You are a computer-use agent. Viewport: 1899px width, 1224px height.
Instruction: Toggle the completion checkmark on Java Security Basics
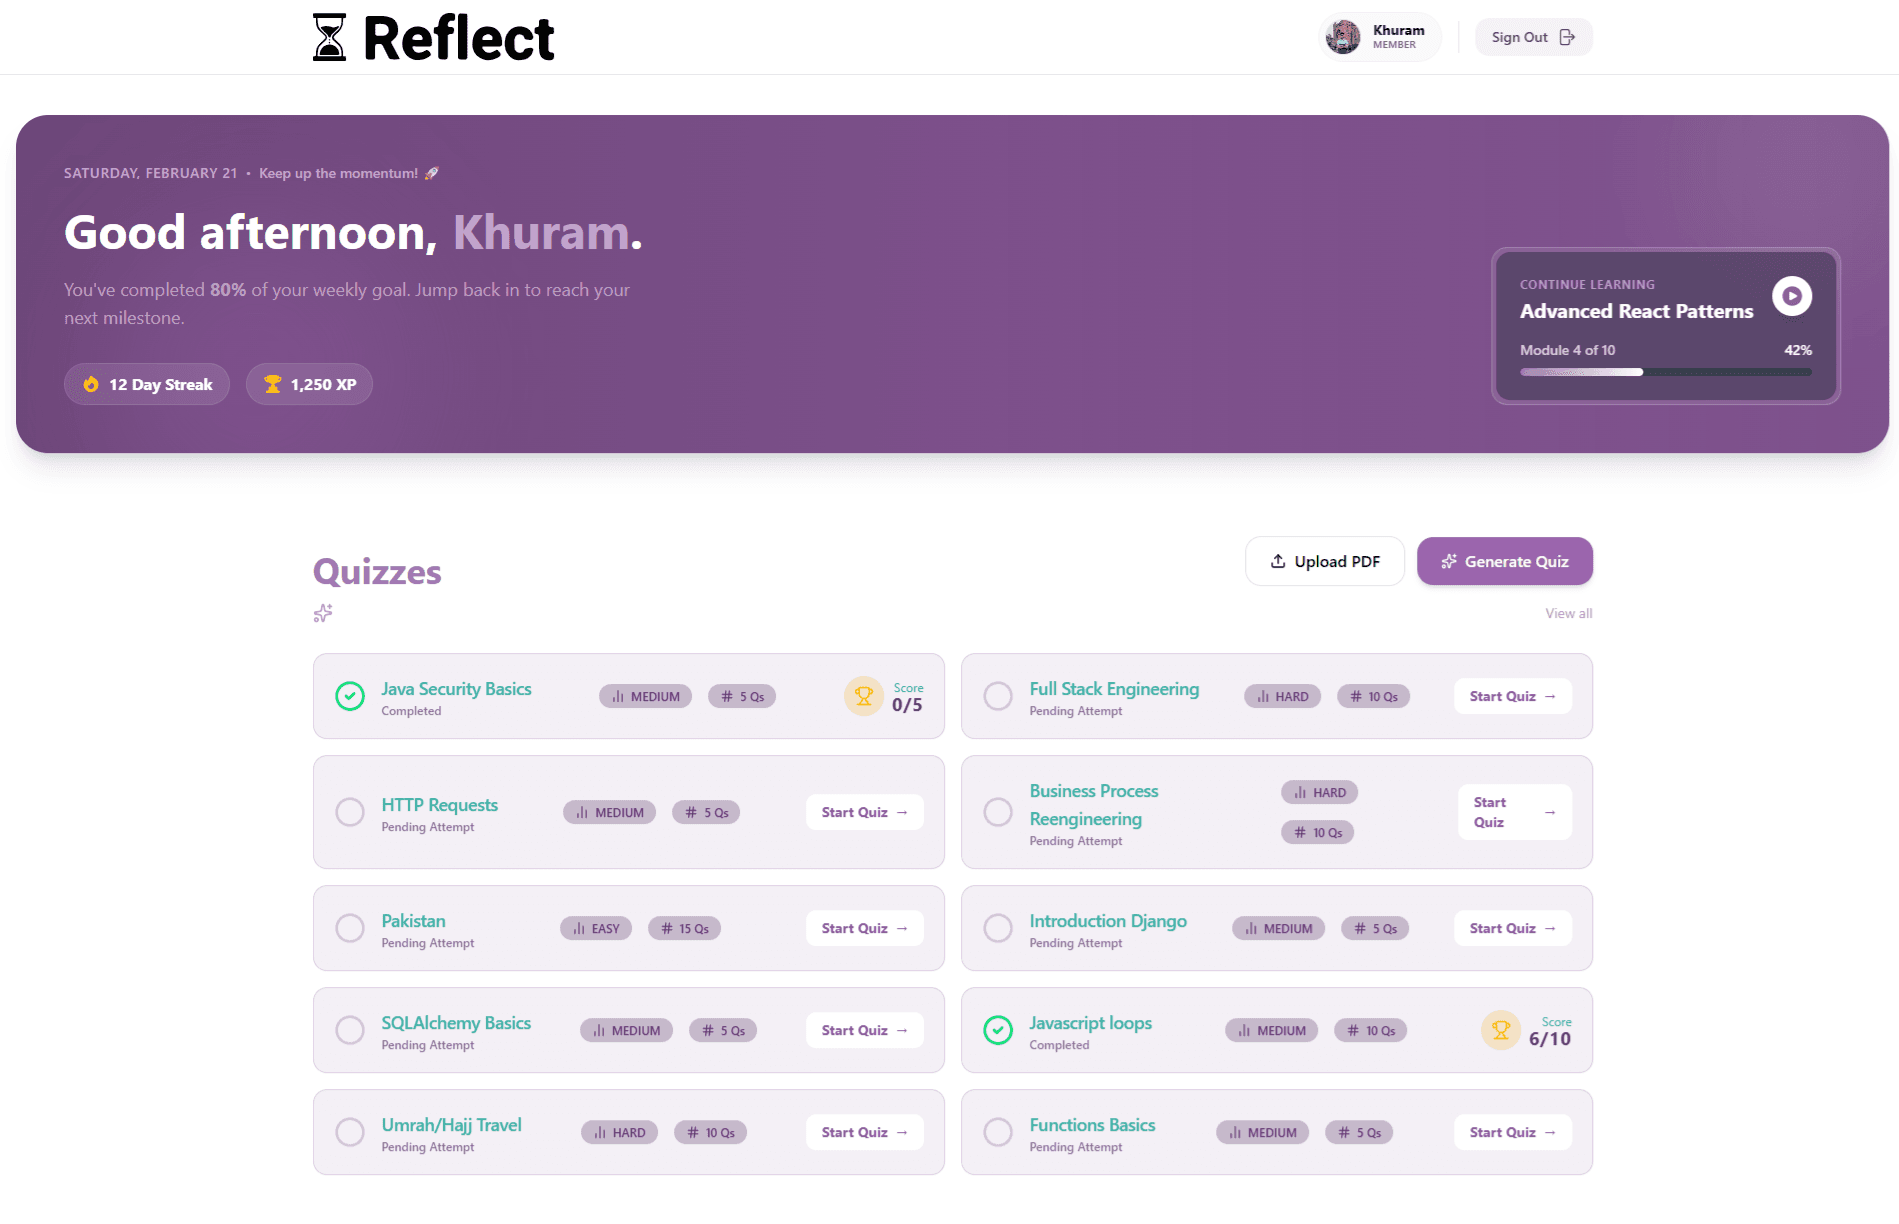[349, 696]
